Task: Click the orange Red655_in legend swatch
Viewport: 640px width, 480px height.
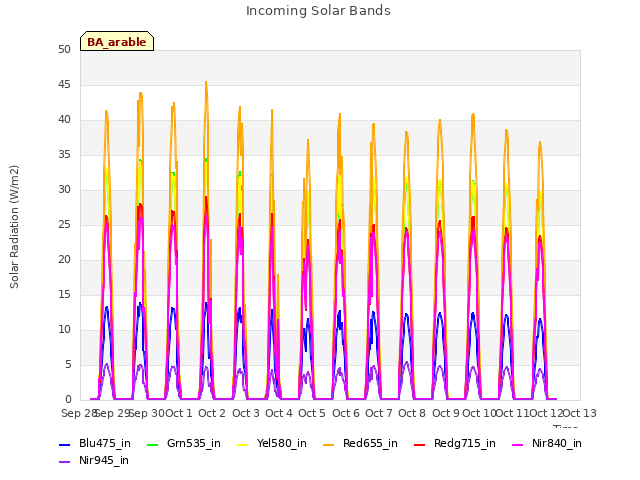Action: 329,444
